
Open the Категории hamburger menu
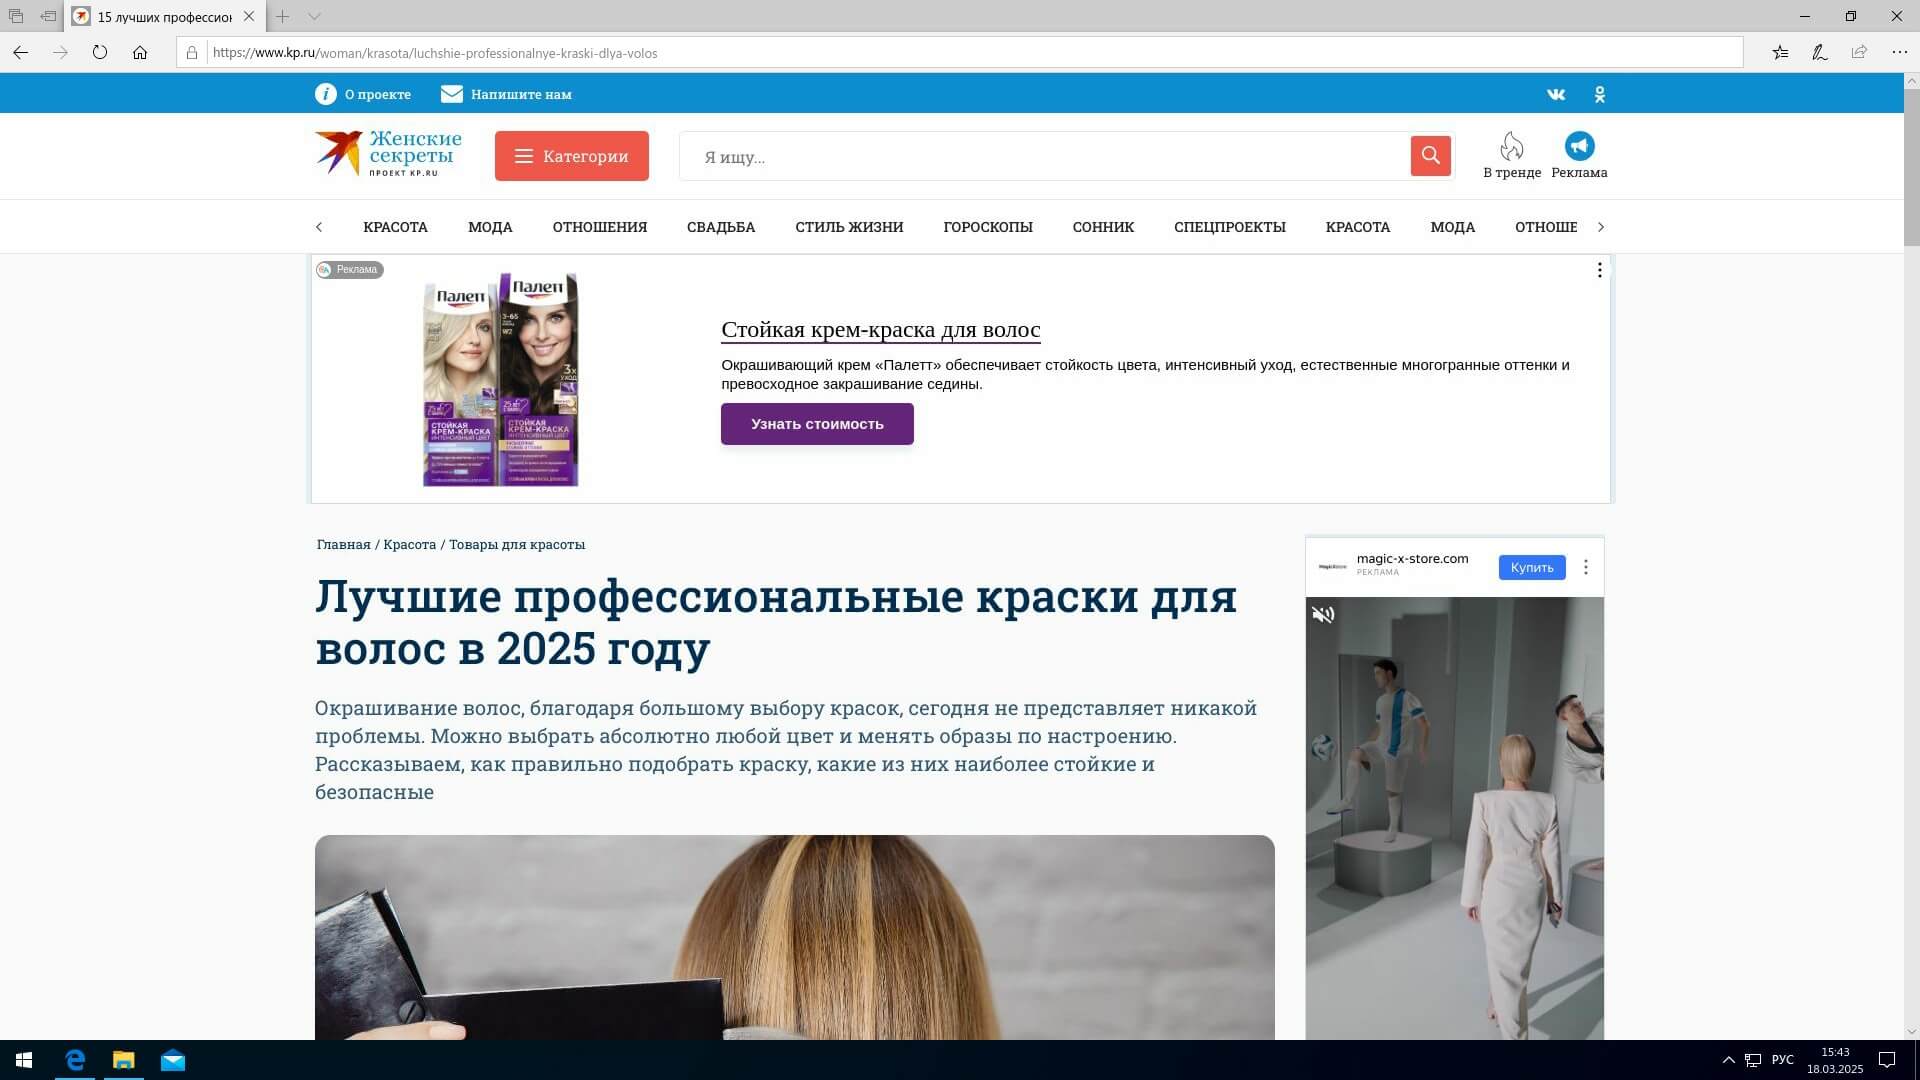click(571, 156)
